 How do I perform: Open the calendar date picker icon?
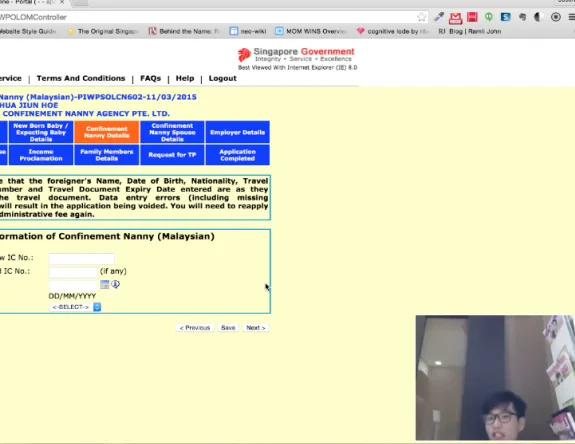coord(105,284)
